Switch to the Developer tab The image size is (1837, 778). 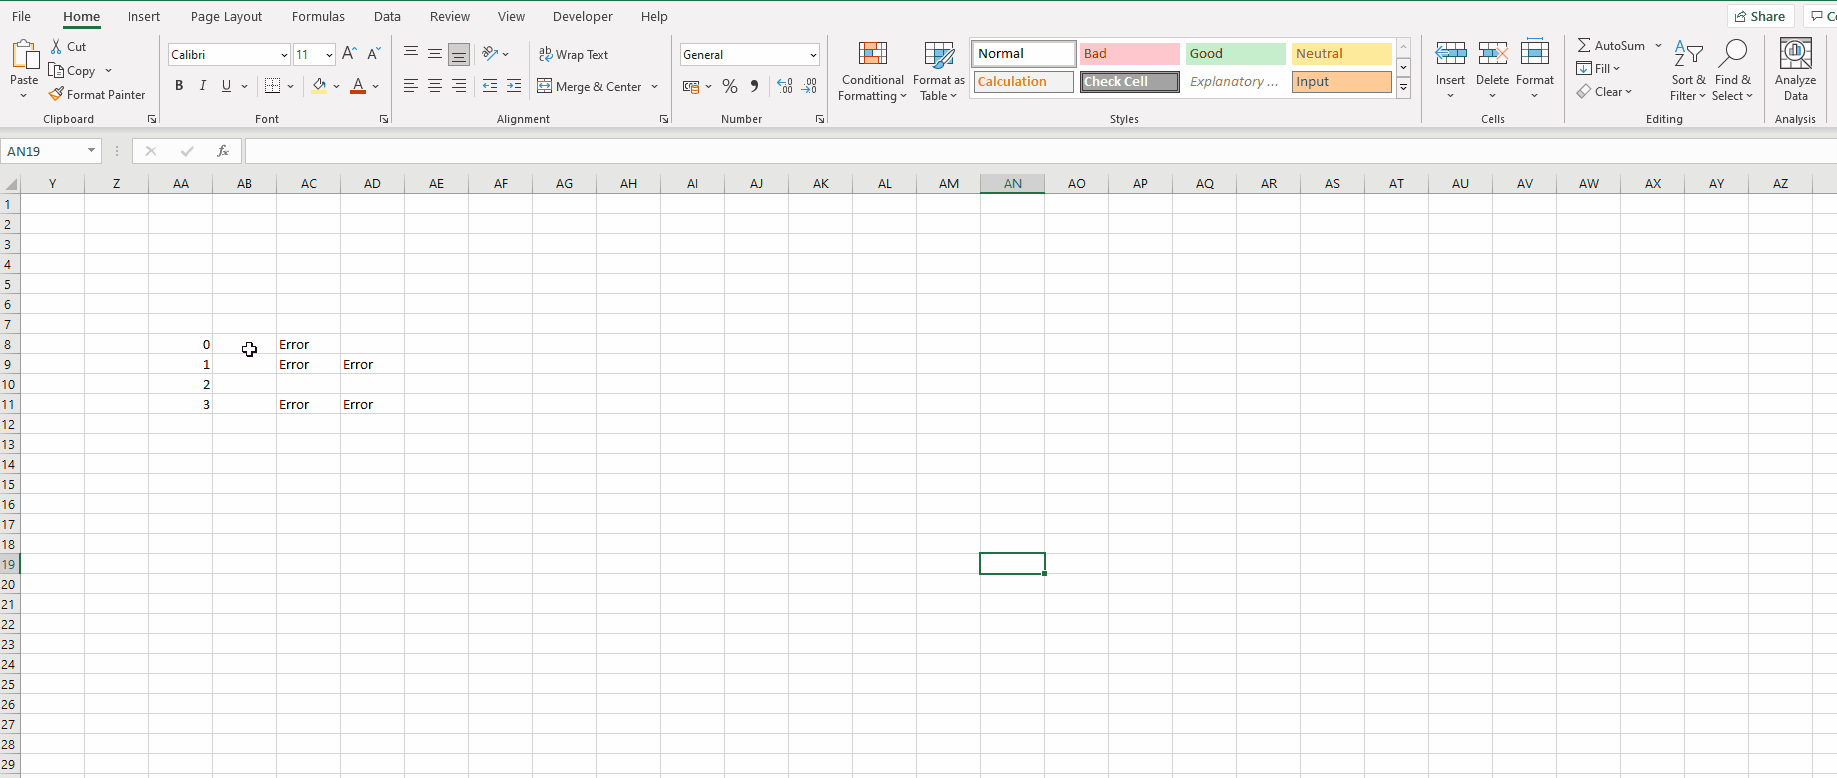point(583,16)
